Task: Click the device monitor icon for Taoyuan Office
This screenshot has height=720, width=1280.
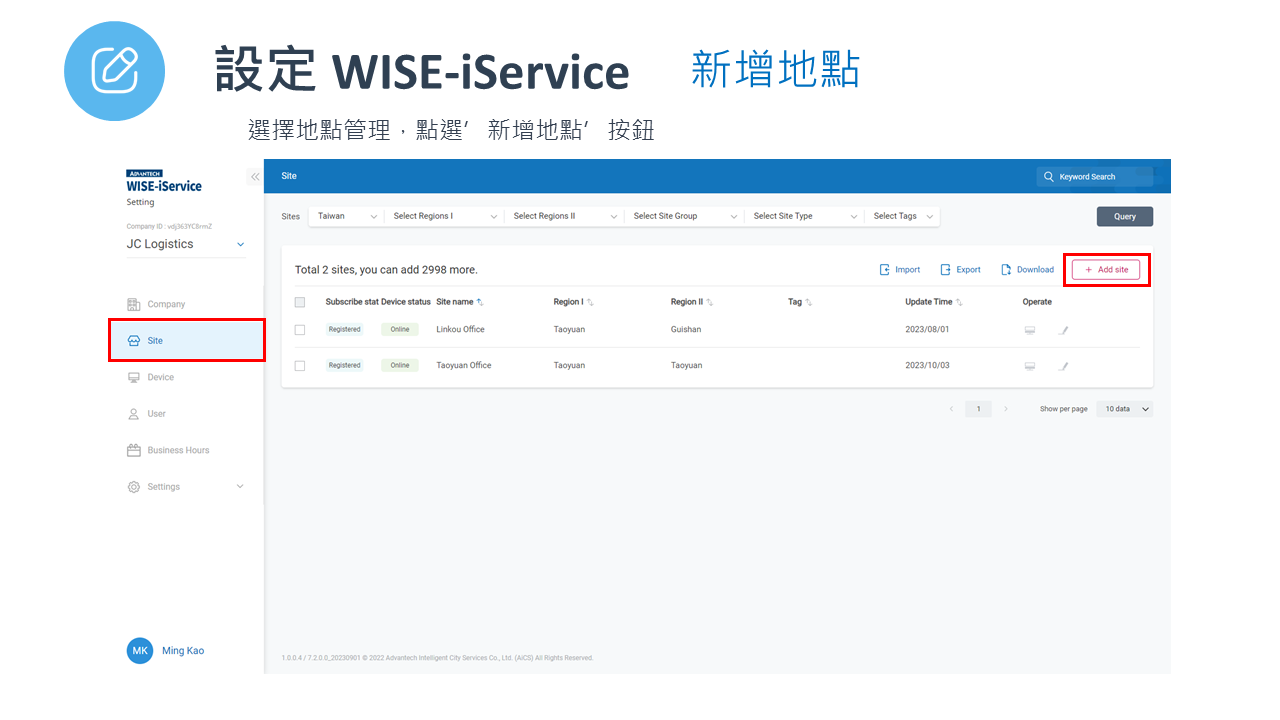Action: pos(1030,366)
